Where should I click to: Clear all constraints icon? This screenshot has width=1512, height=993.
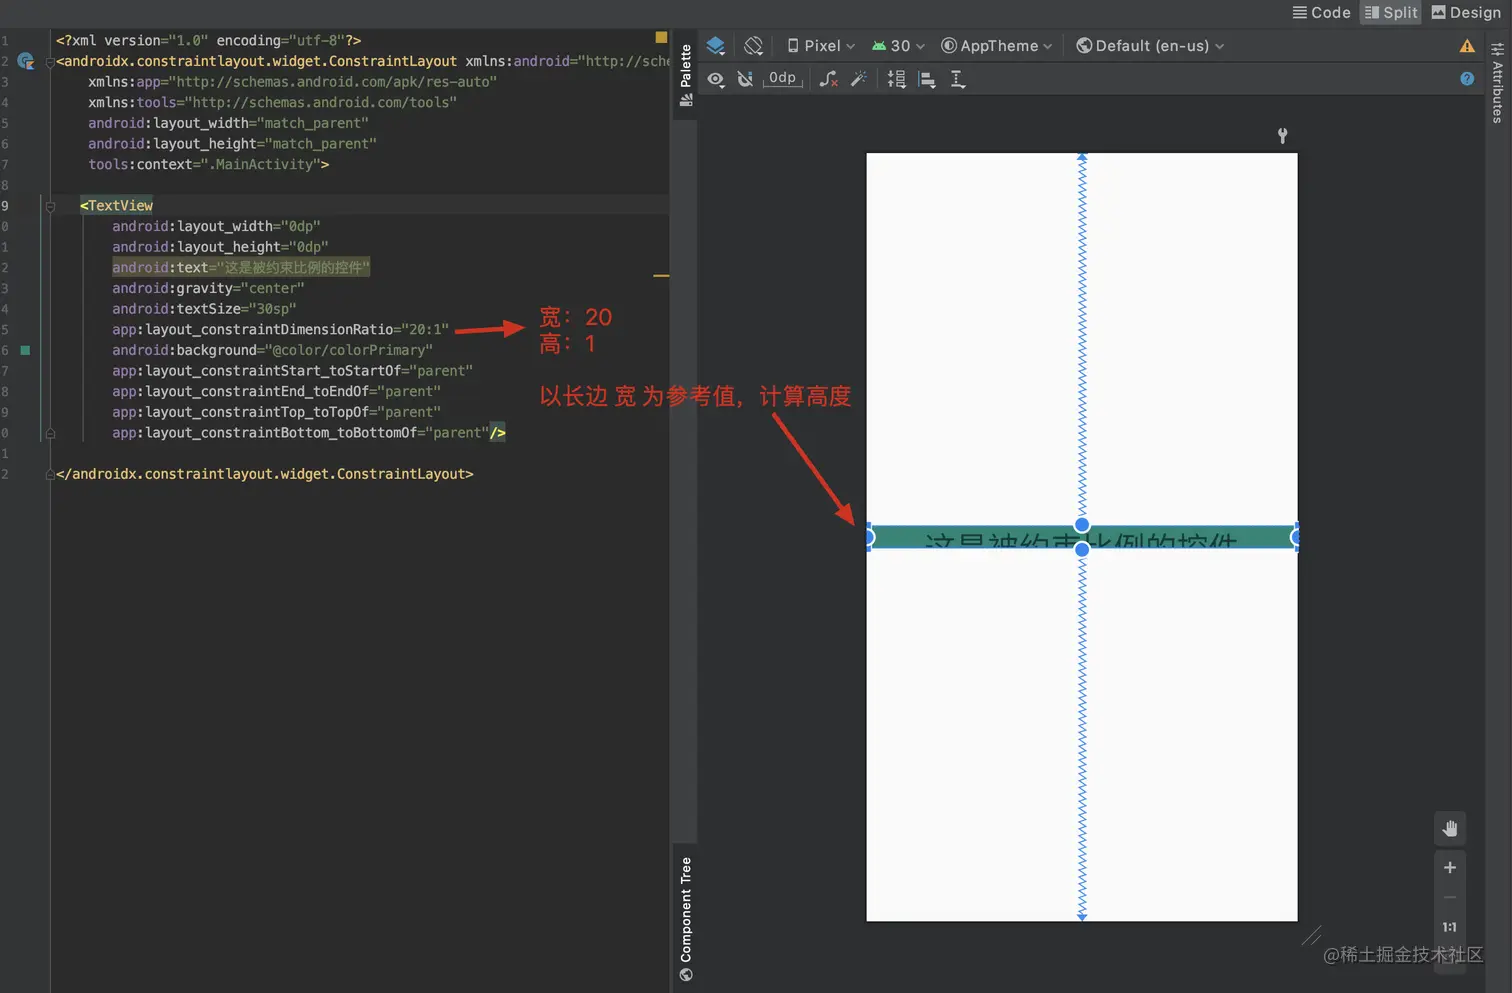828,79
